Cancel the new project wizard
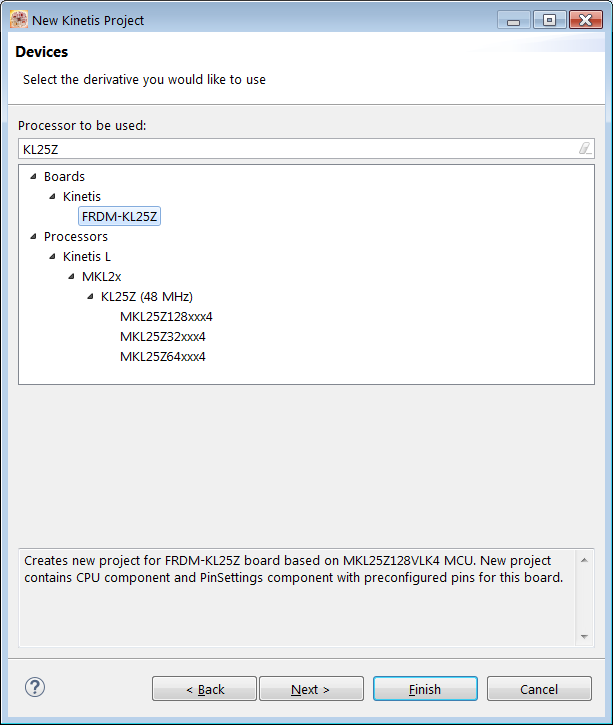 (539, 689)
